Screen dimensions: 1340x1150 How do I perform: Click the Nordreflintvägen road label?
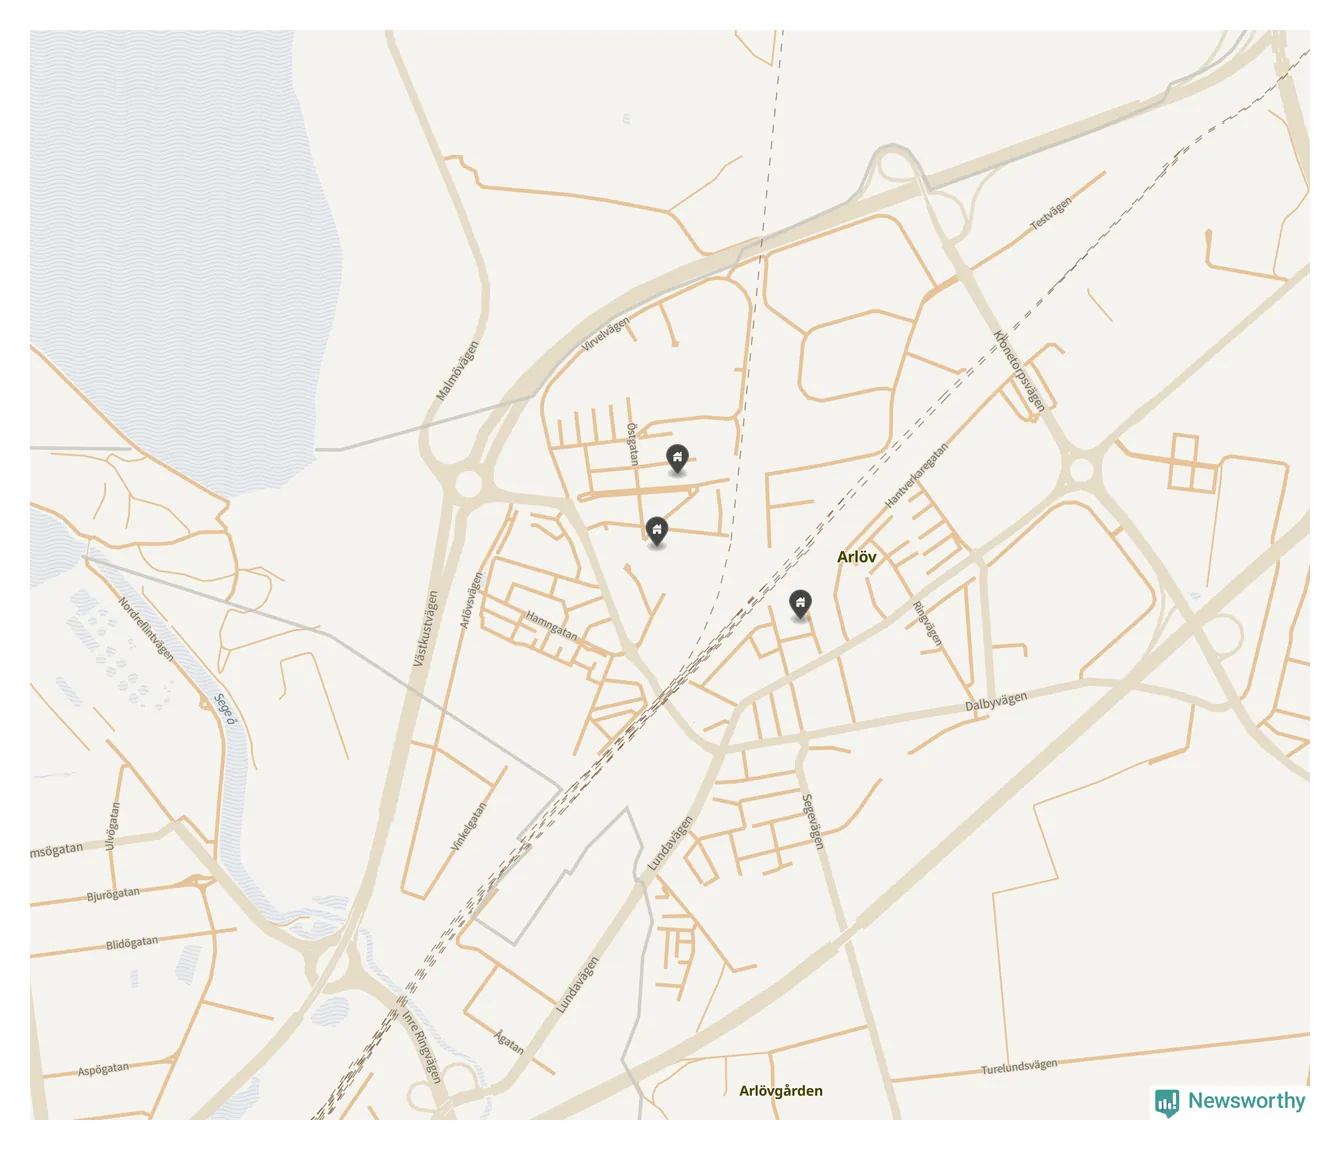click(x=146, y=629)
